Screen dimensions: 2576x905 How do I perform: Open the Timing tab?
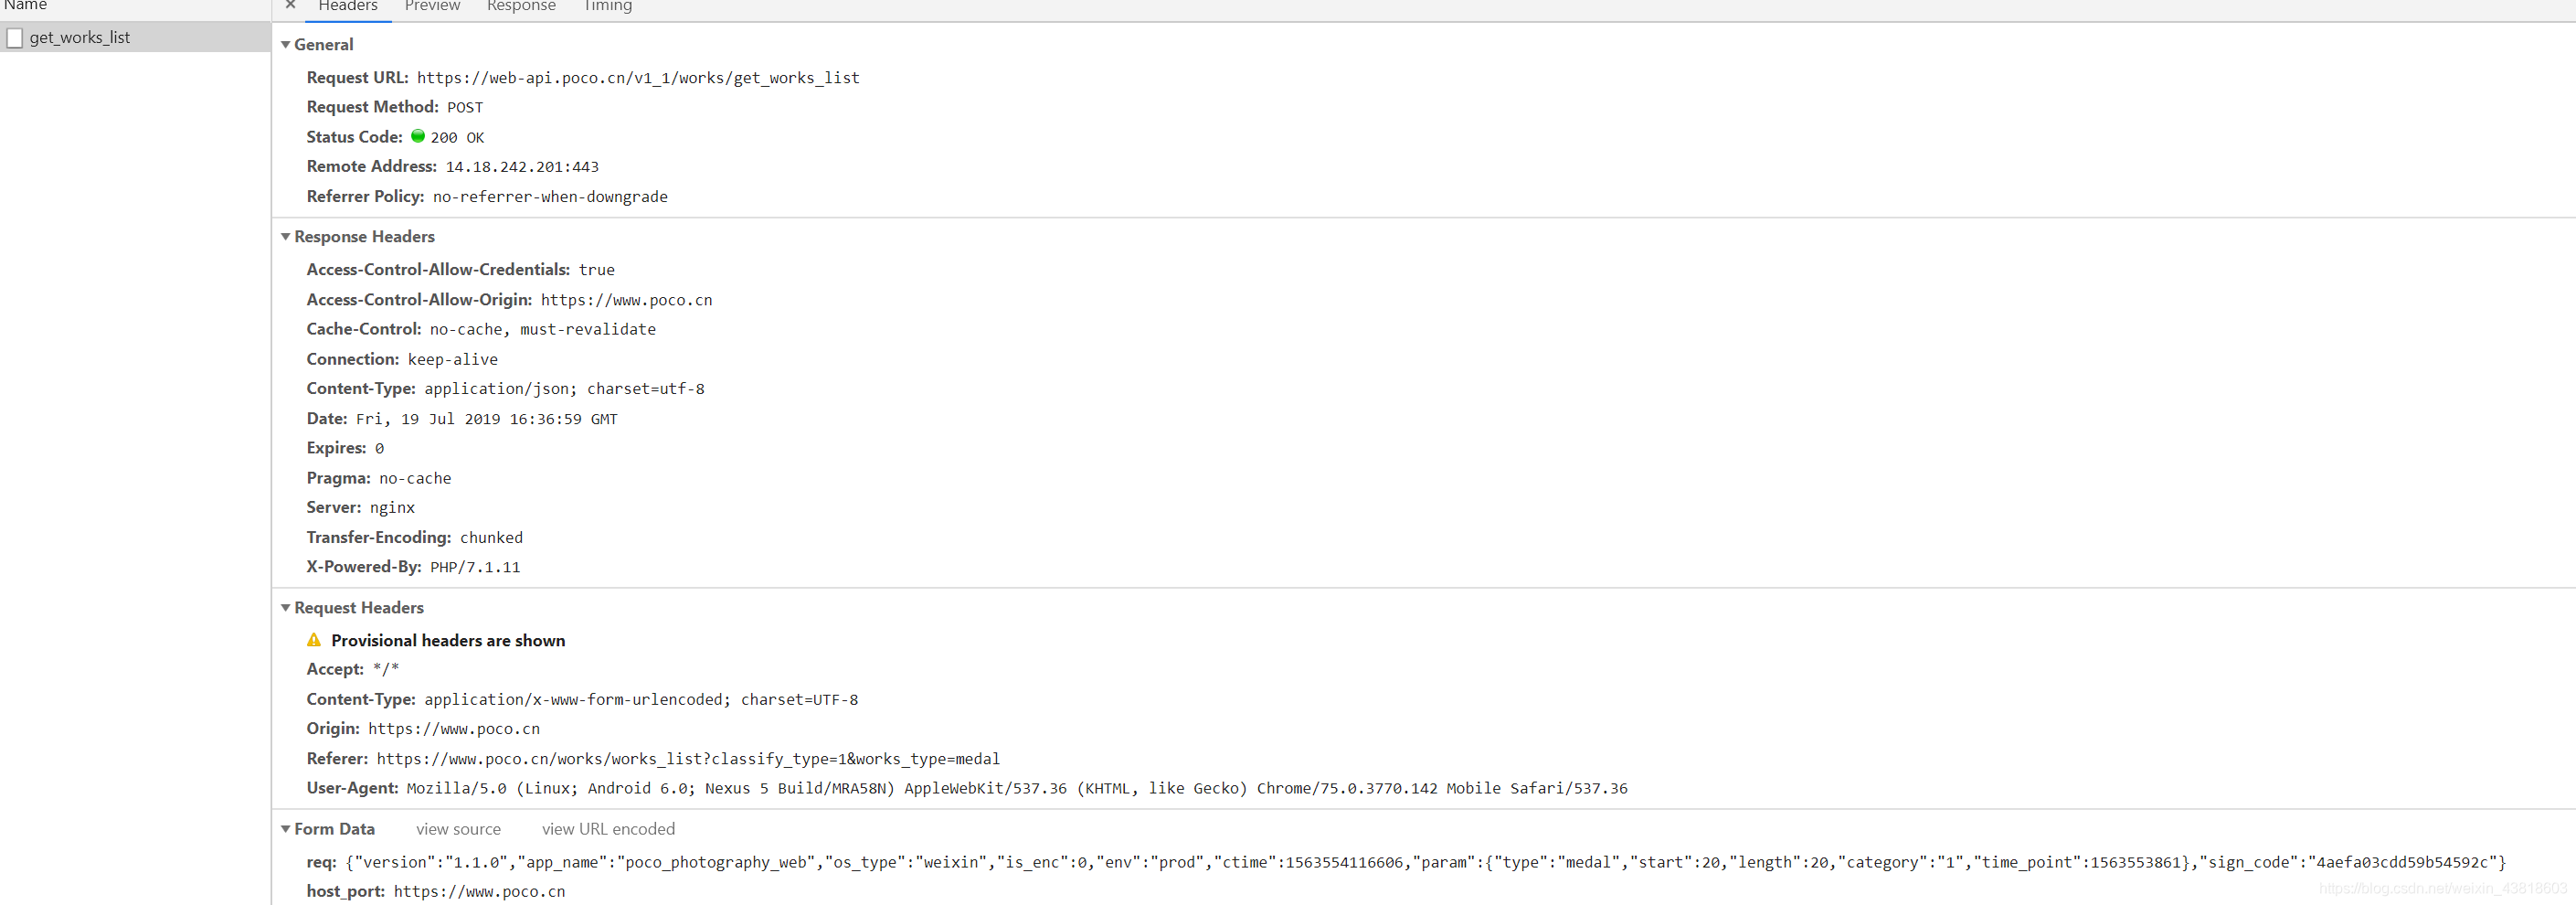[x=607, y=6]
